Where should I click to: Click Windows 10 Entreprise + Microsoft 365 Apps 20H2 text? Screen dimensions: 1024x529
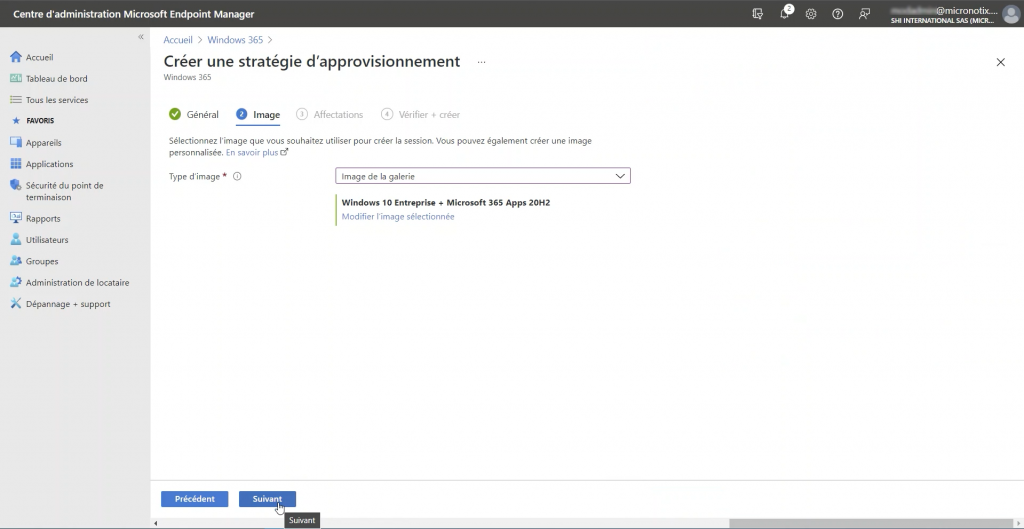(446, 202)
